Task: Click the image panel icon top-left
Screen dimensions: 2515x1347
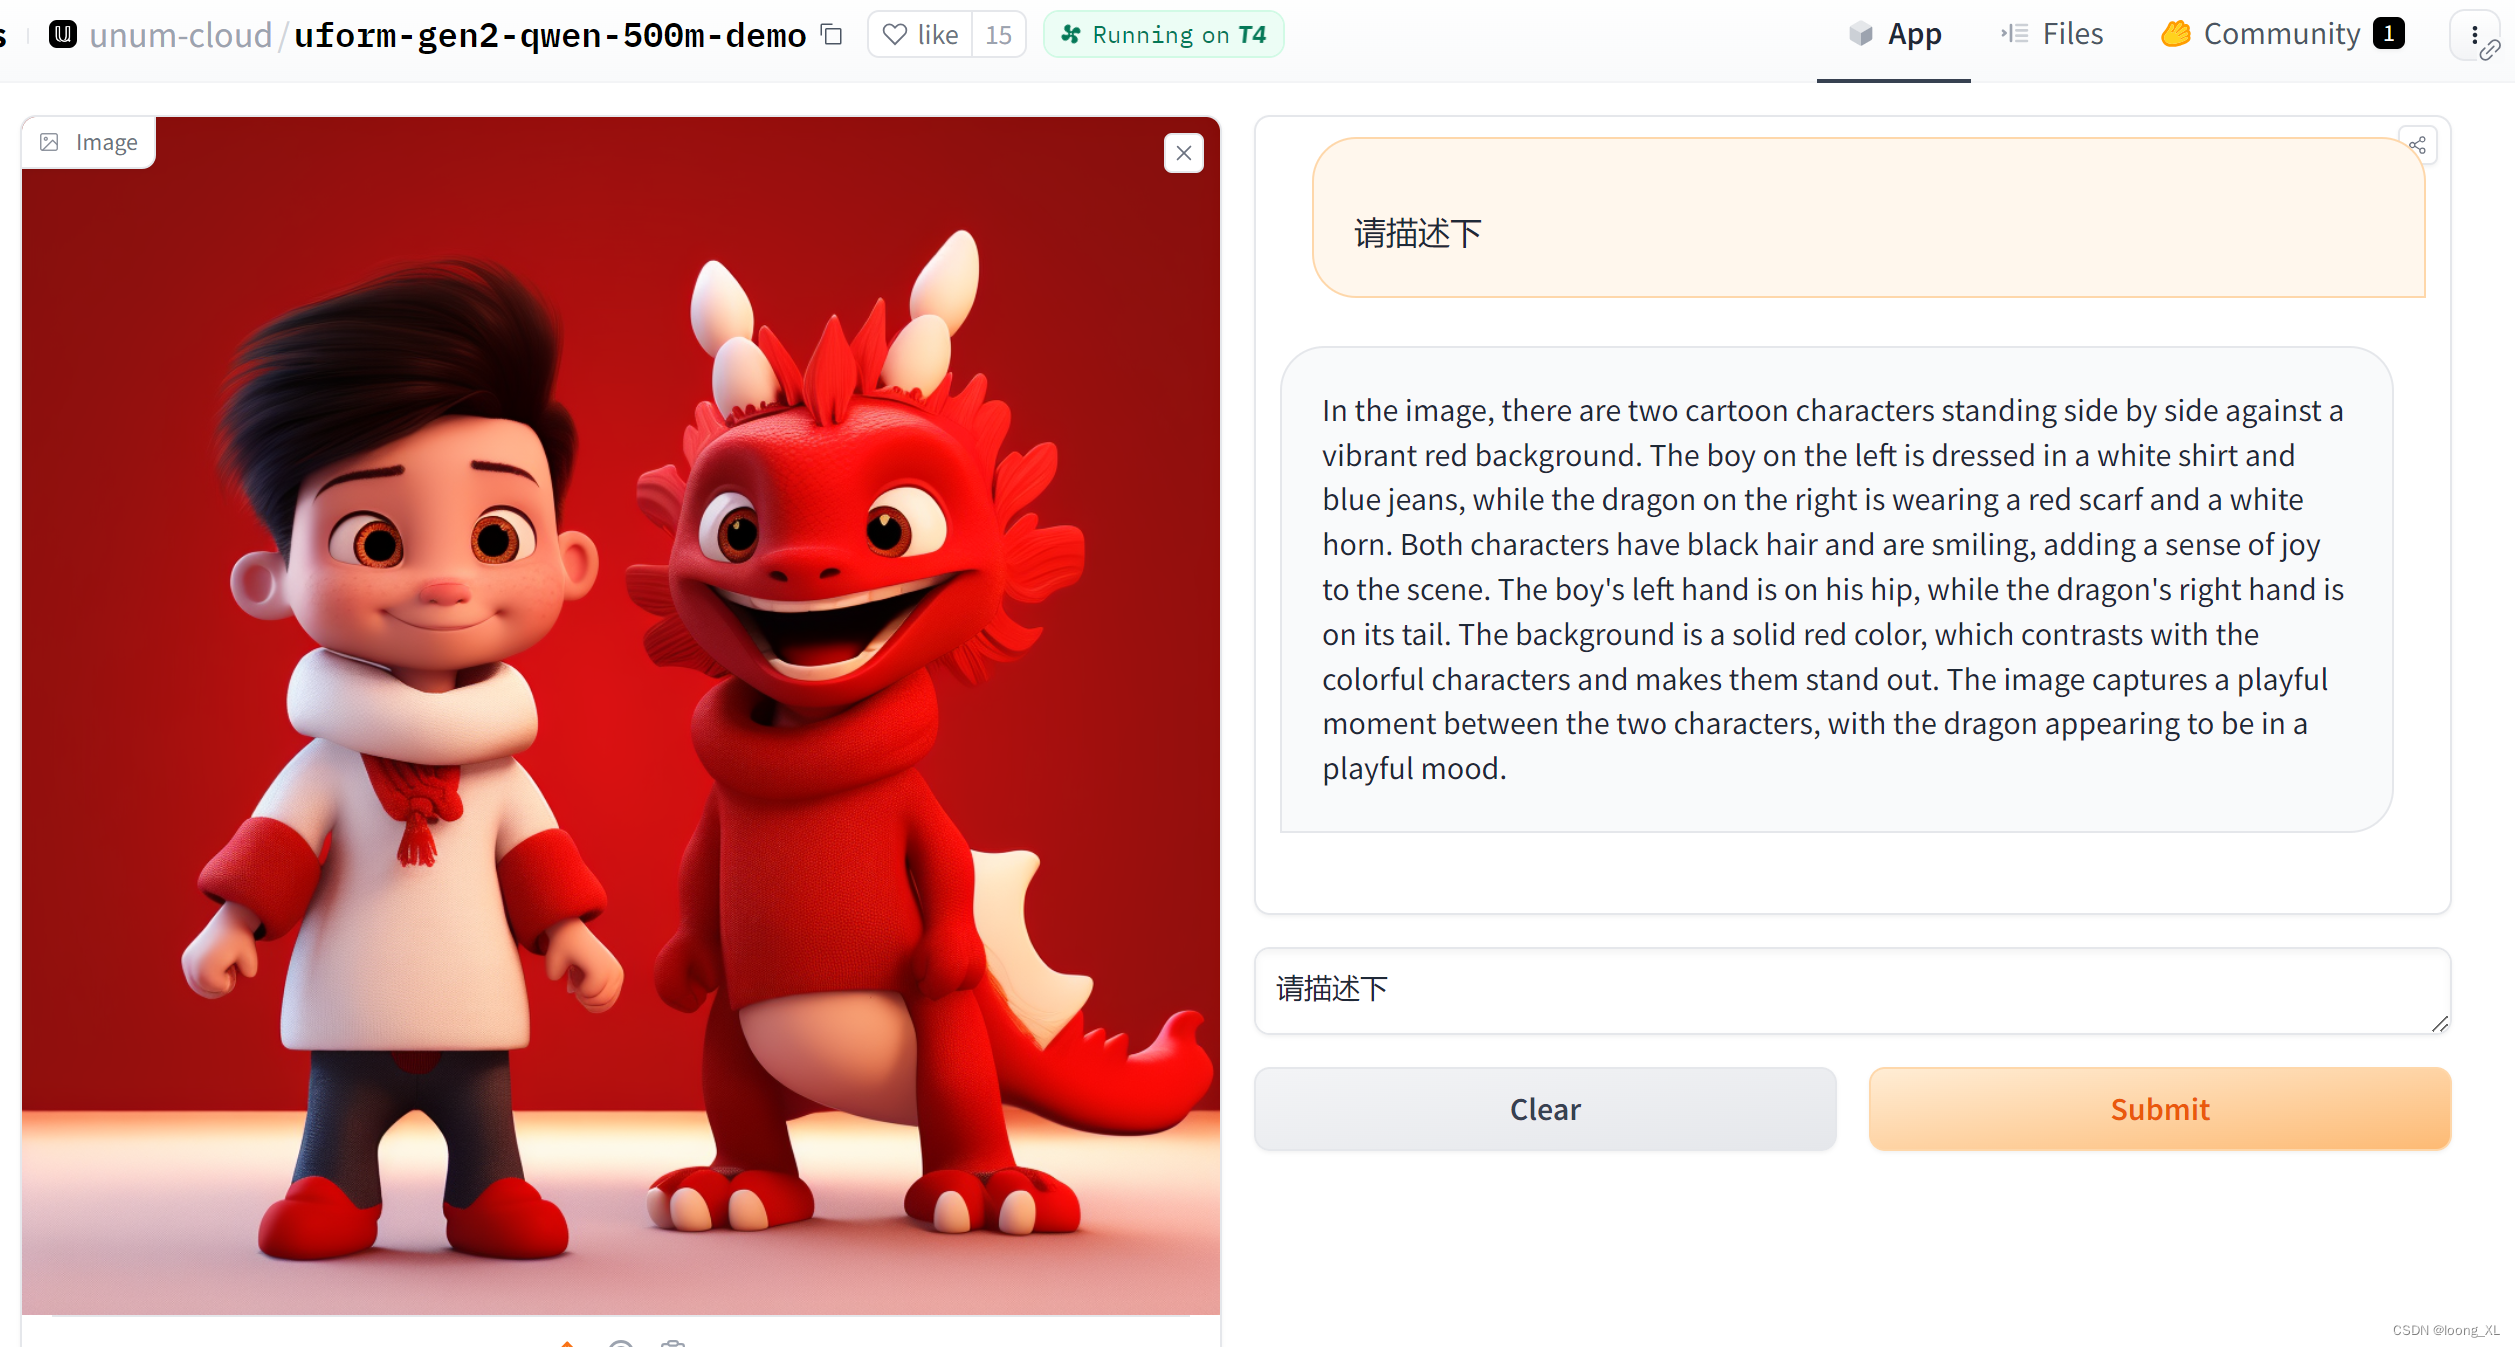Action: pyautogui.click(x=48, y=141)
